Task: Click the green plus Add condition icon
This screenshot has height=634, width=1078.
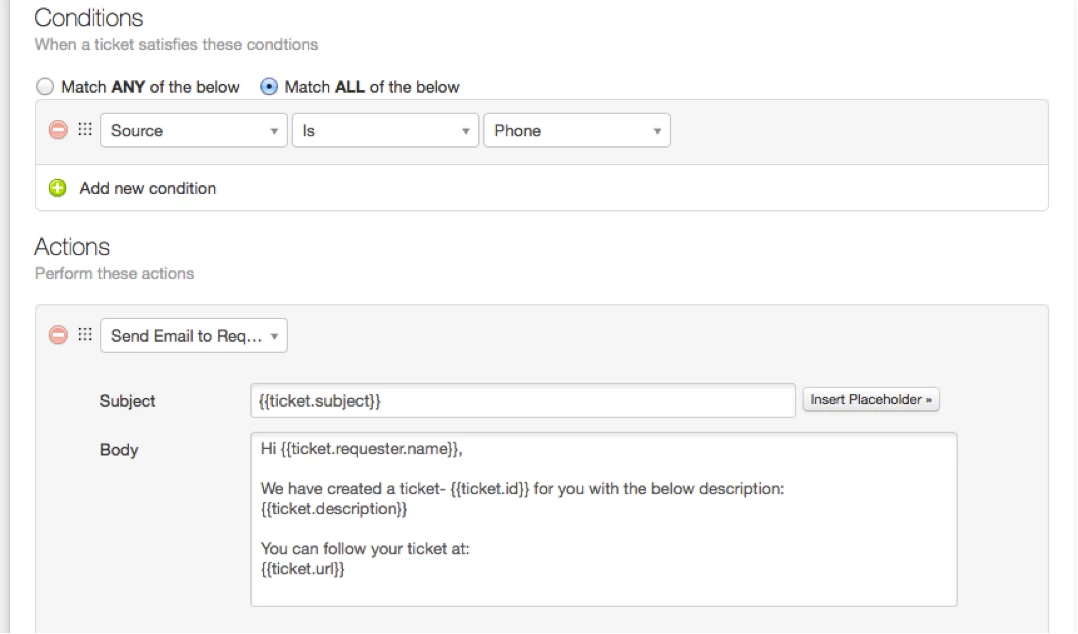Action: (58, 188)
